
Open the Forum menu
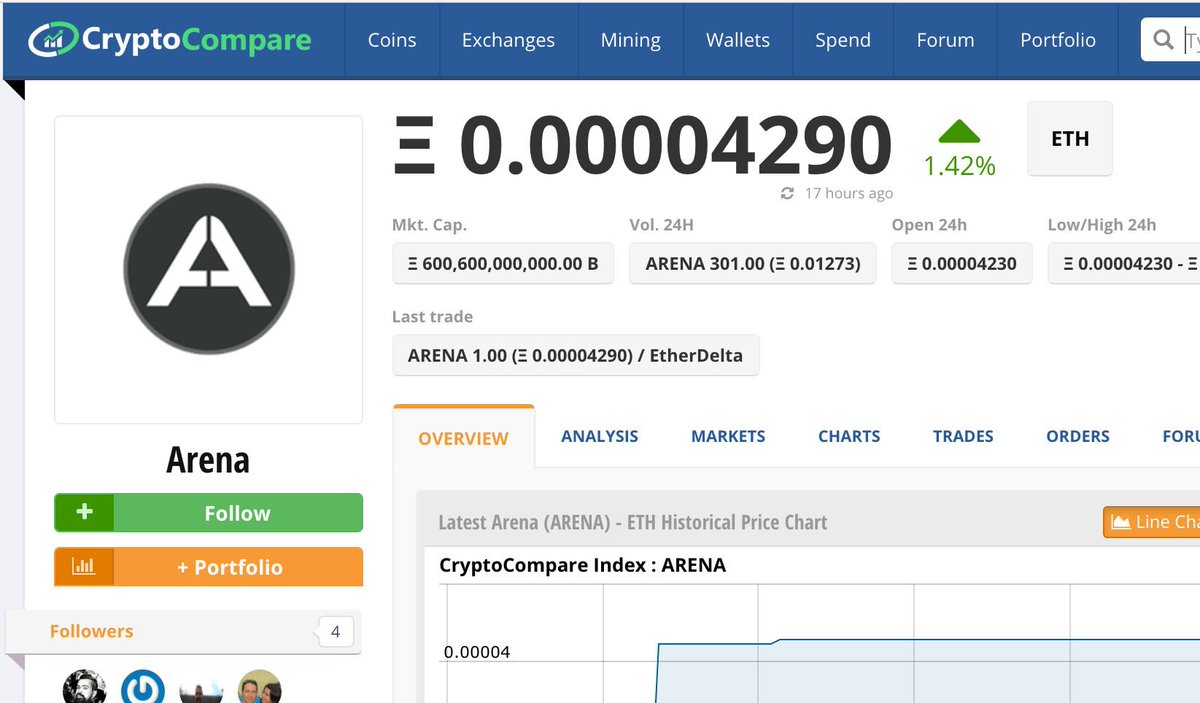point(945,40)
